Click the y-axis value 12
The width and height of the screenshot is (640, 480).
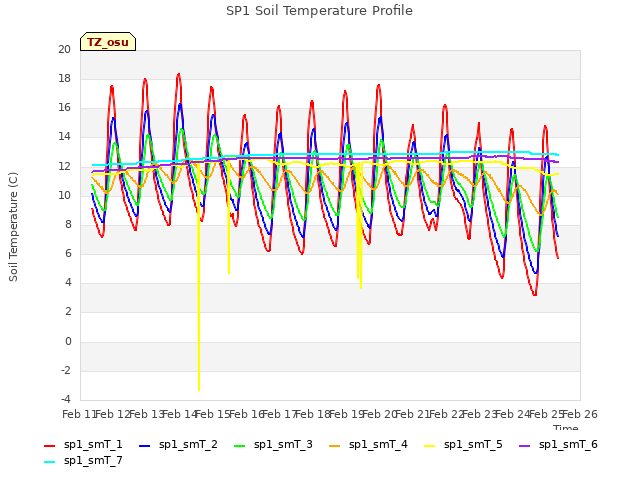64,166
